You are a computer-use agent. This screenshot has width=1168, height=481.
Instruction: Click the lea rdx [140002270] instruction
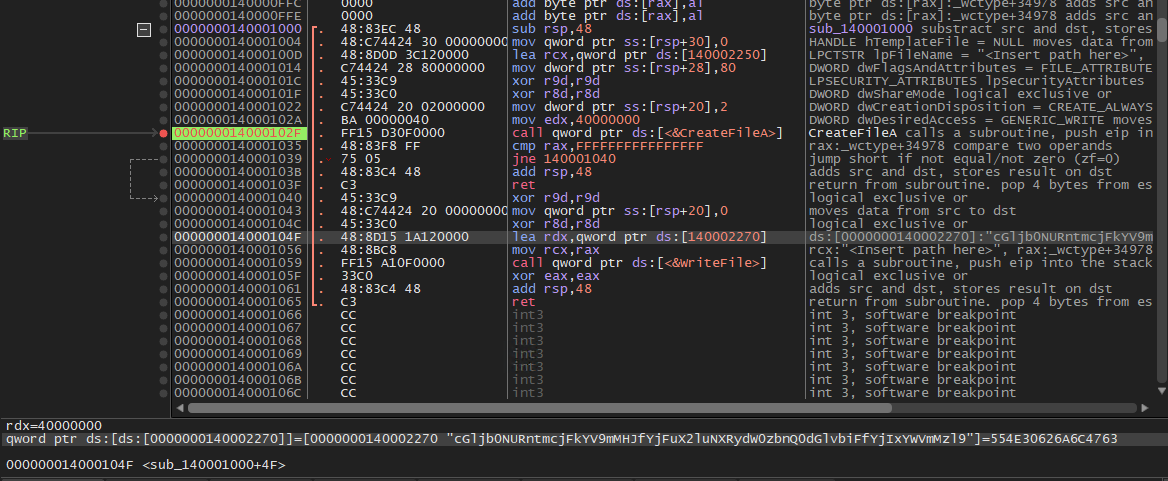pos(640,237)
